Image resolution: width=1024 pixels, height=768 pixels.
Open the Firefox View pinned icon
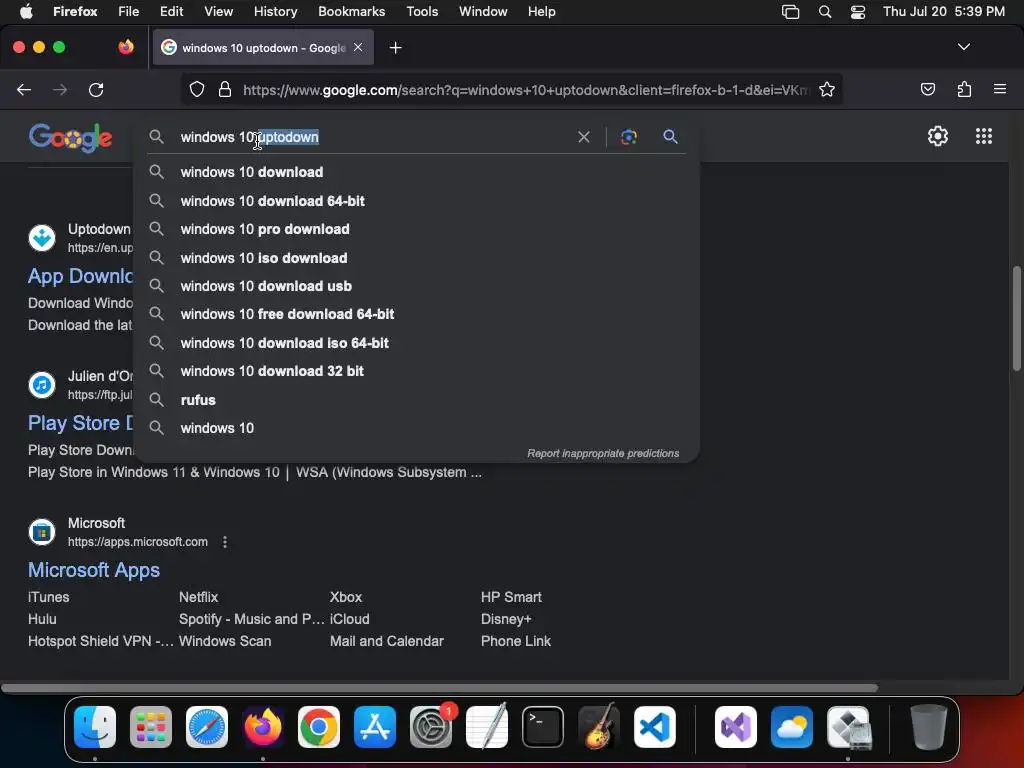click(126, 47)
